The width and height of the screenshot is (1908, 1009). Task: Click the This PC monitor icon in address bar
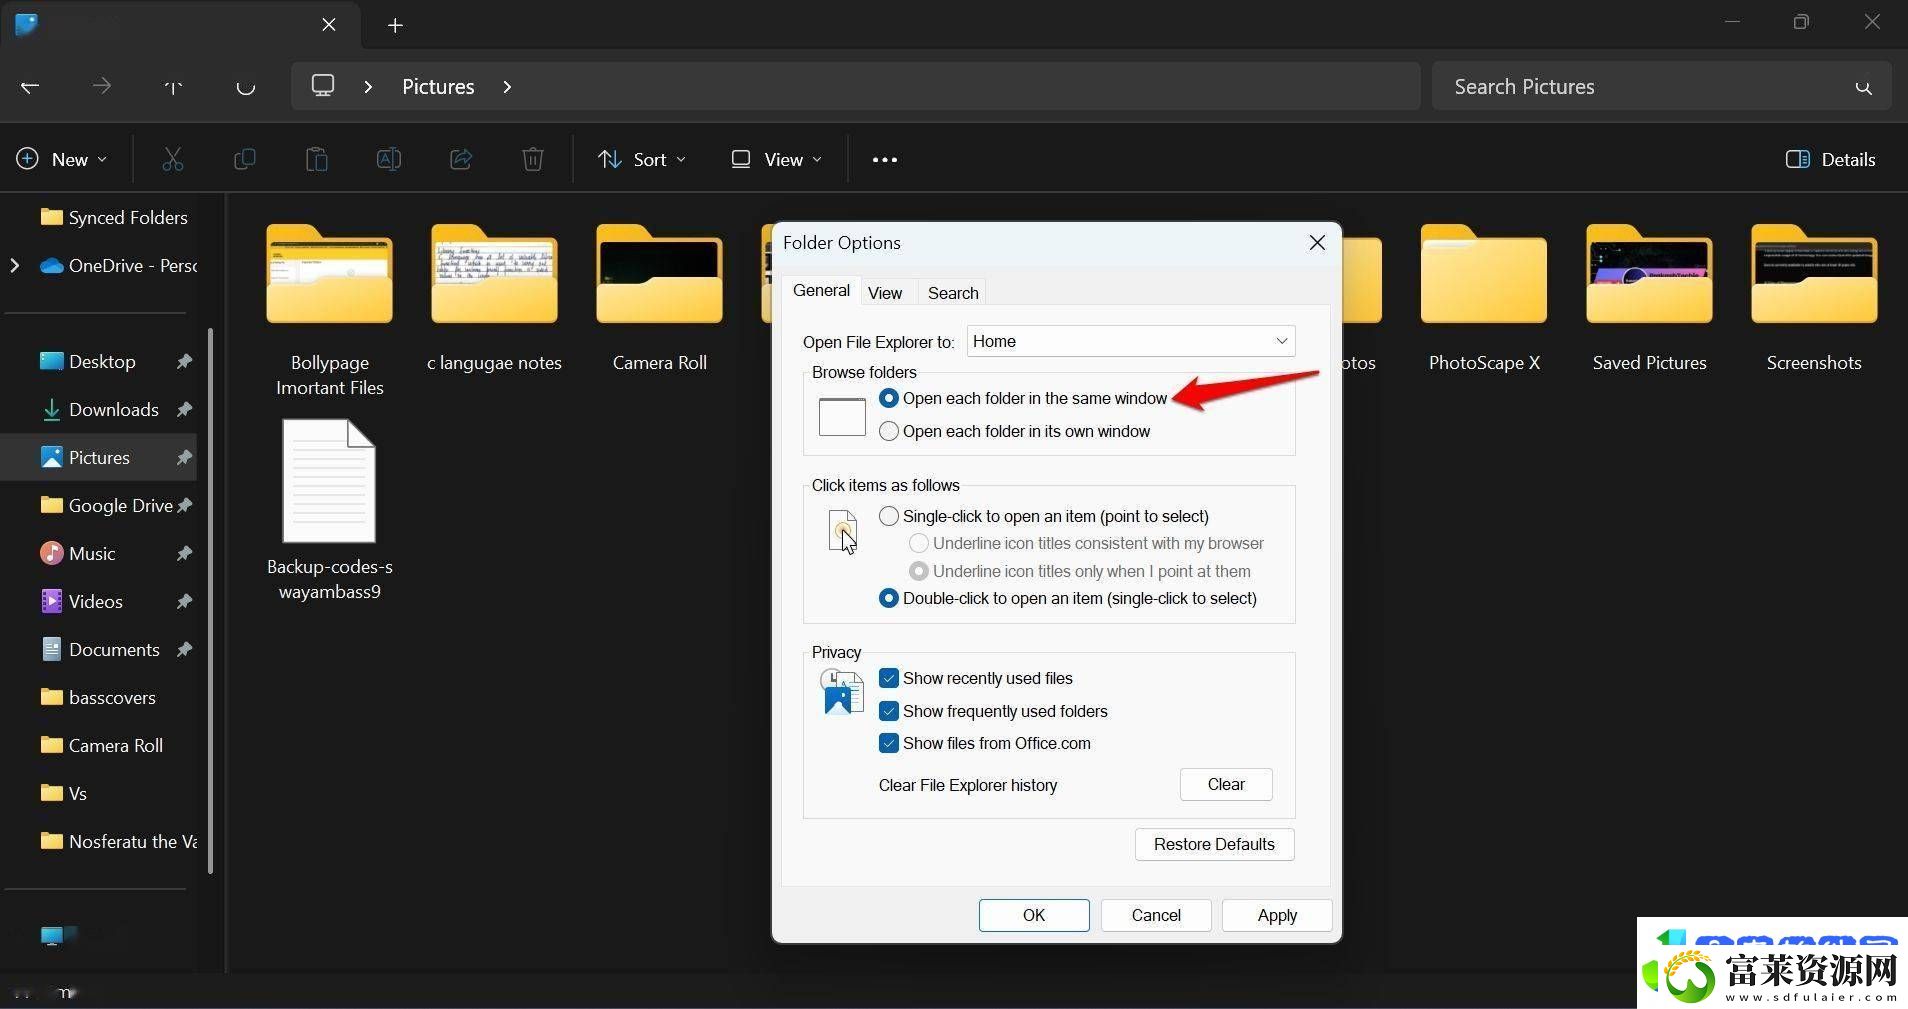(323, 86)
